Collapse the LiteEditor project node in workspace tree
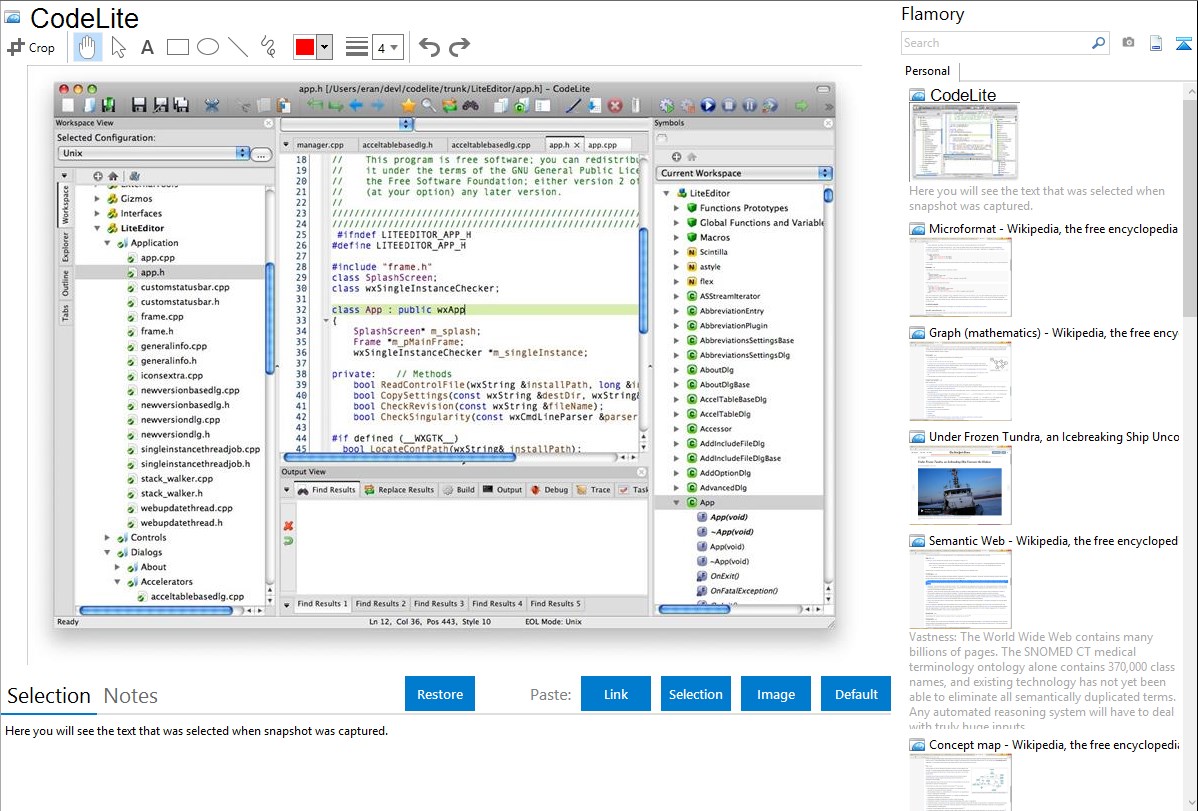This screenshot has width=1198, height=811. click(98, 228)
